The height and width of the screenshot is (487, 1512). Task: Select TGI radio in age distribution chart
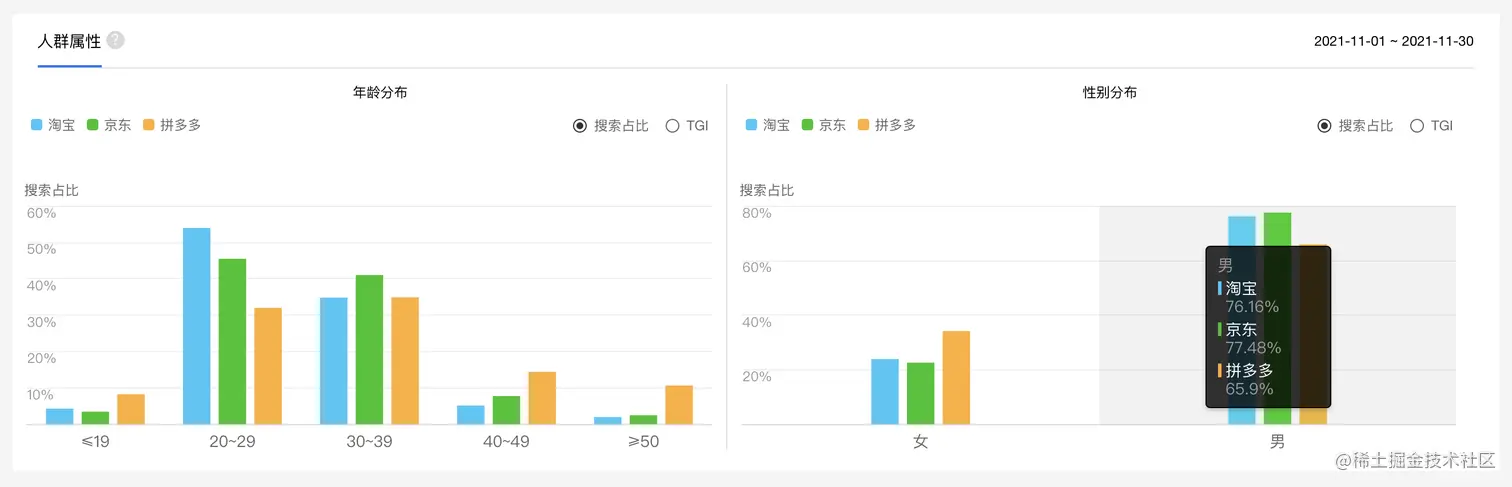click(672, 126)
